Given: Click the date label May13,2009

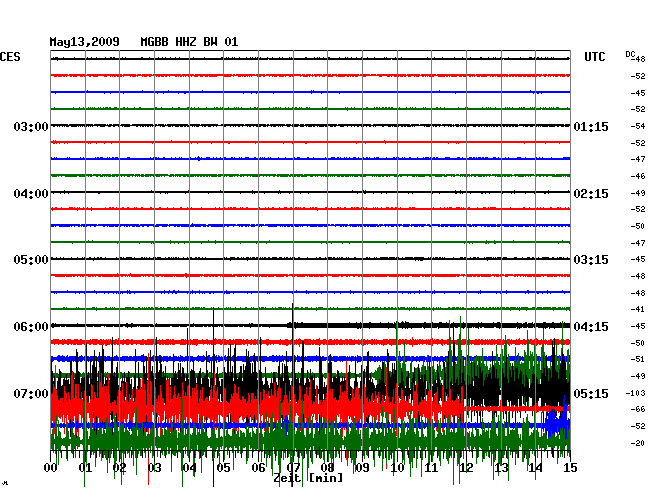Looking at the screenshot, I should [84, 42].
